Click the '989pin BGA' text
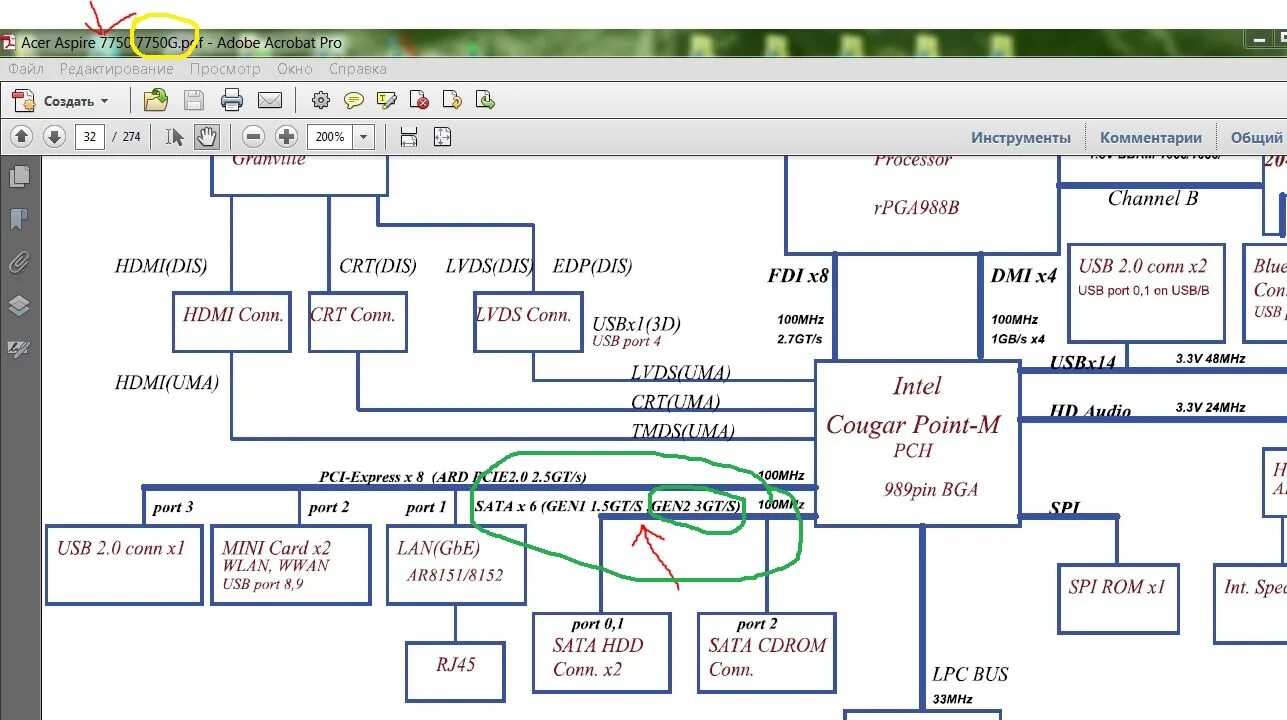The image size is (1287, 720). [x=930, y=490]
